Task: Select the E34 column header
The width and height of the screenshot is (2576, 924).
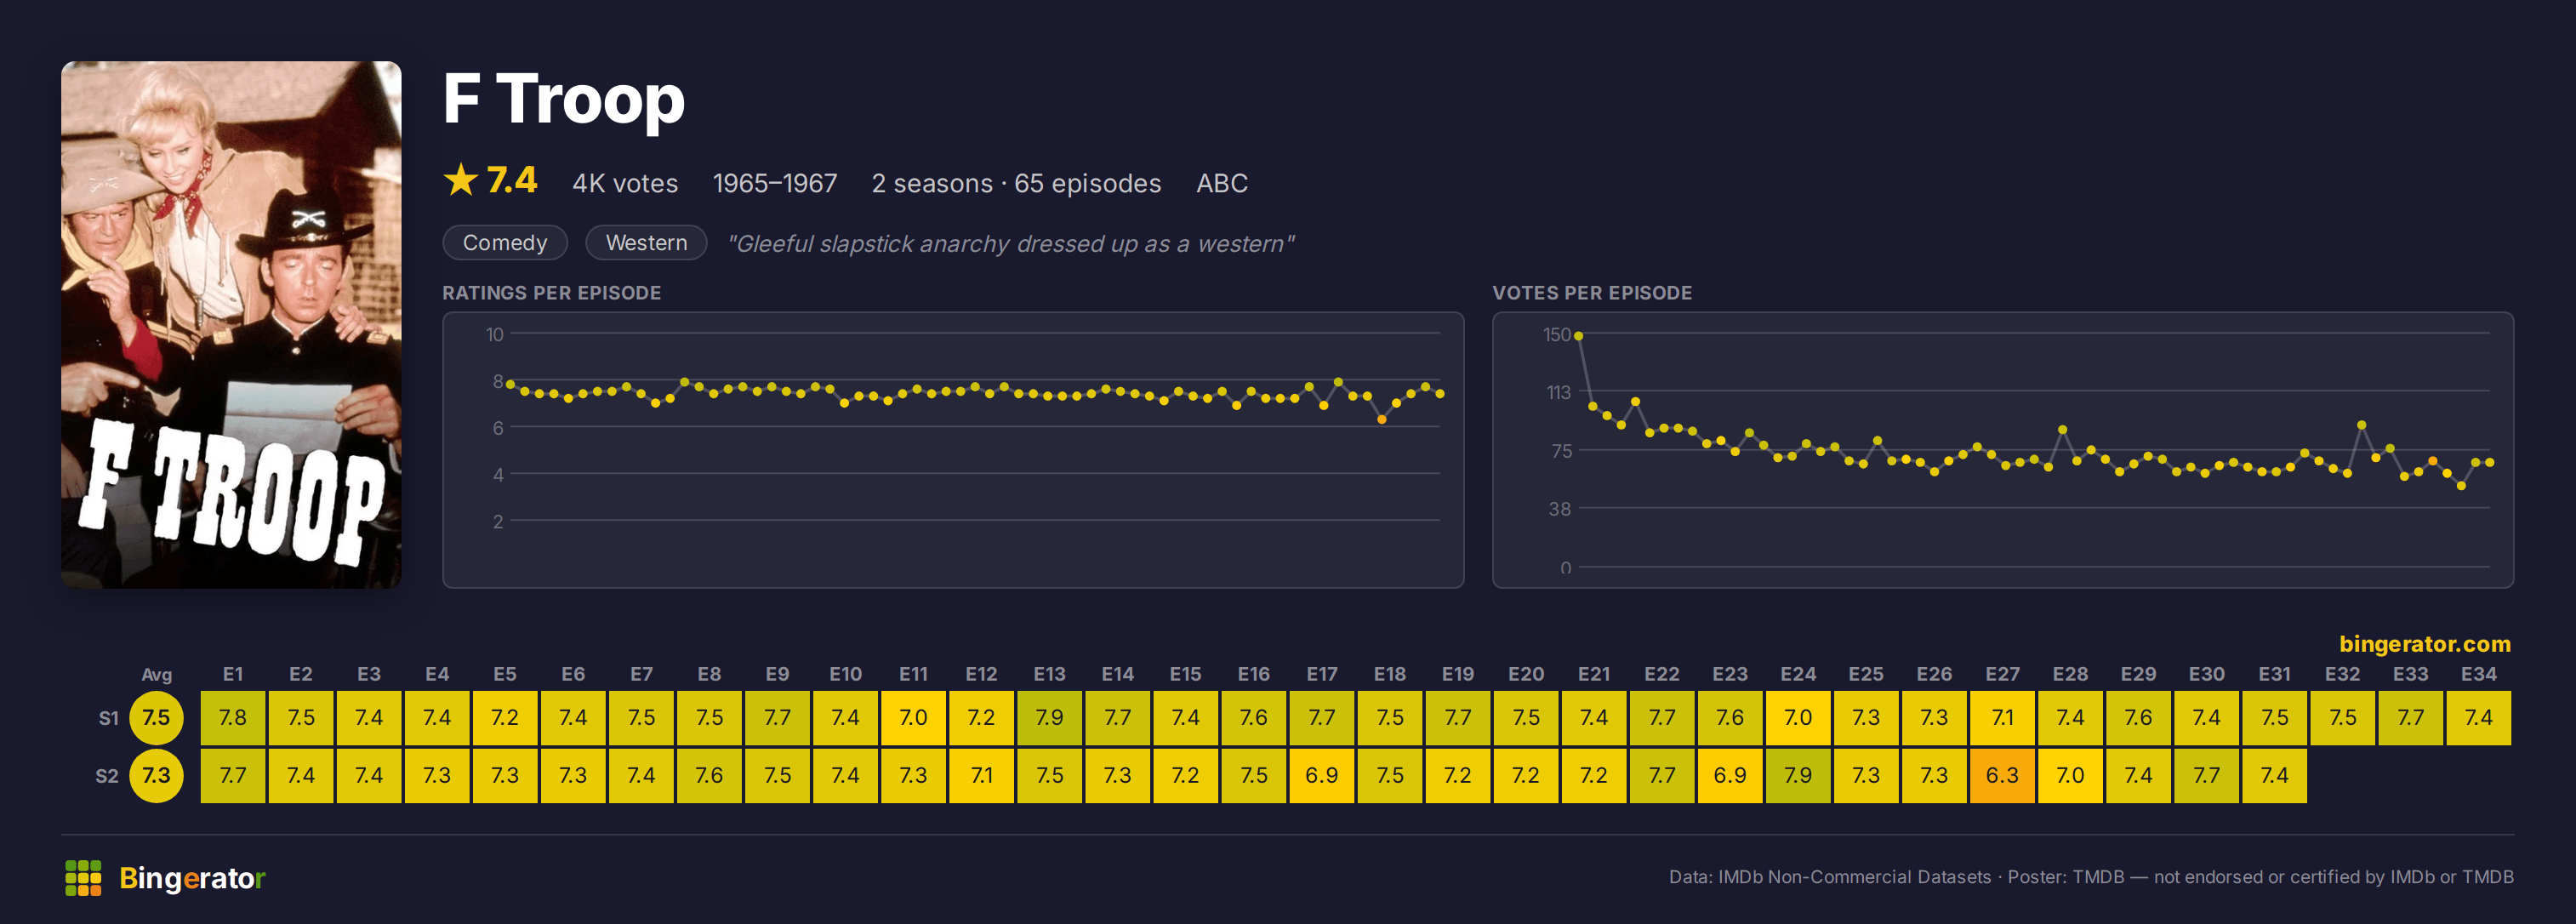Action: [x=2478, y=674]
